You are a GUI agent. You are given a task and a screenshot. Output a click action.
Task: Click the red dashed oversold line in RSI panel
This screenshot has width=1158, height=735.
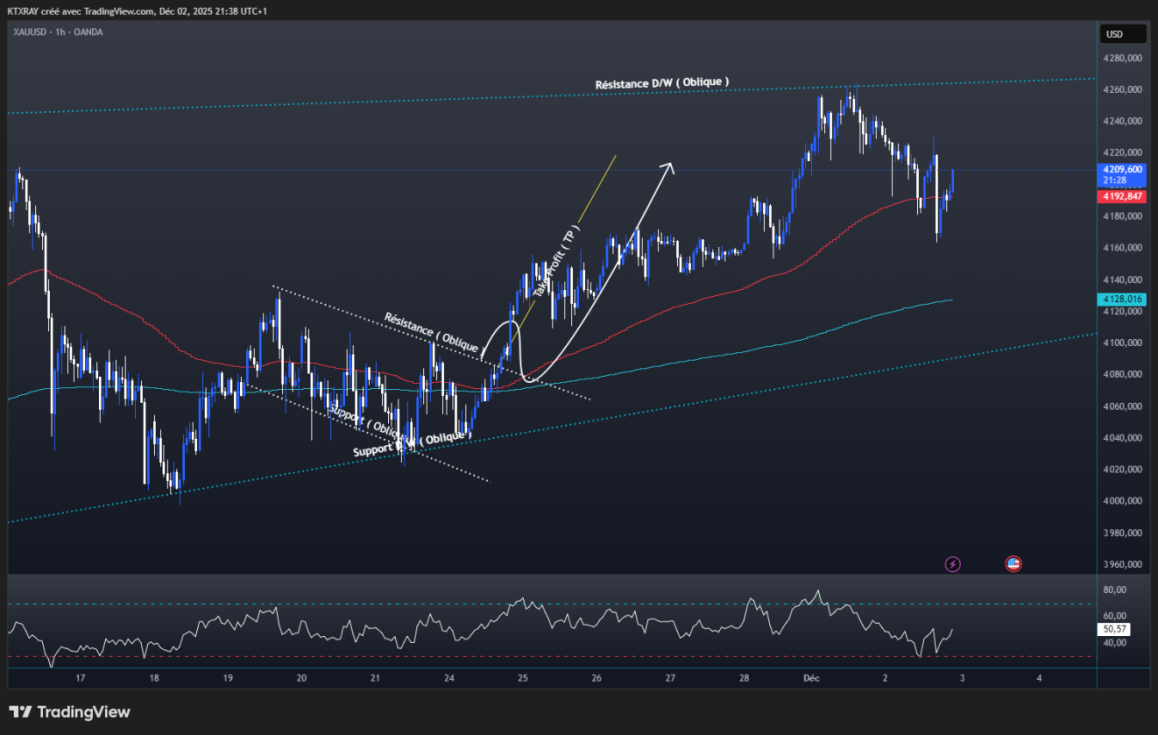coord(400,655)
